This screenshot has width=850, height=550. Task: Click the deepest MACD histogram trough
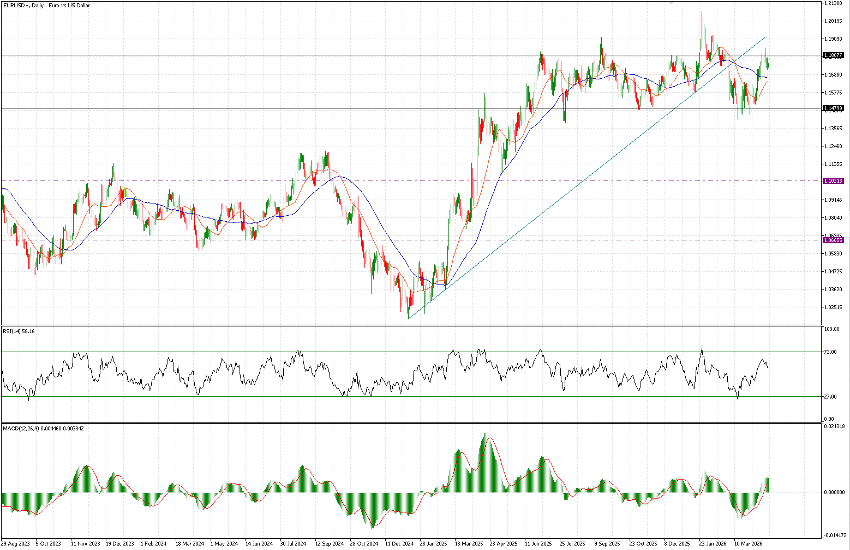tap(373, 523)
